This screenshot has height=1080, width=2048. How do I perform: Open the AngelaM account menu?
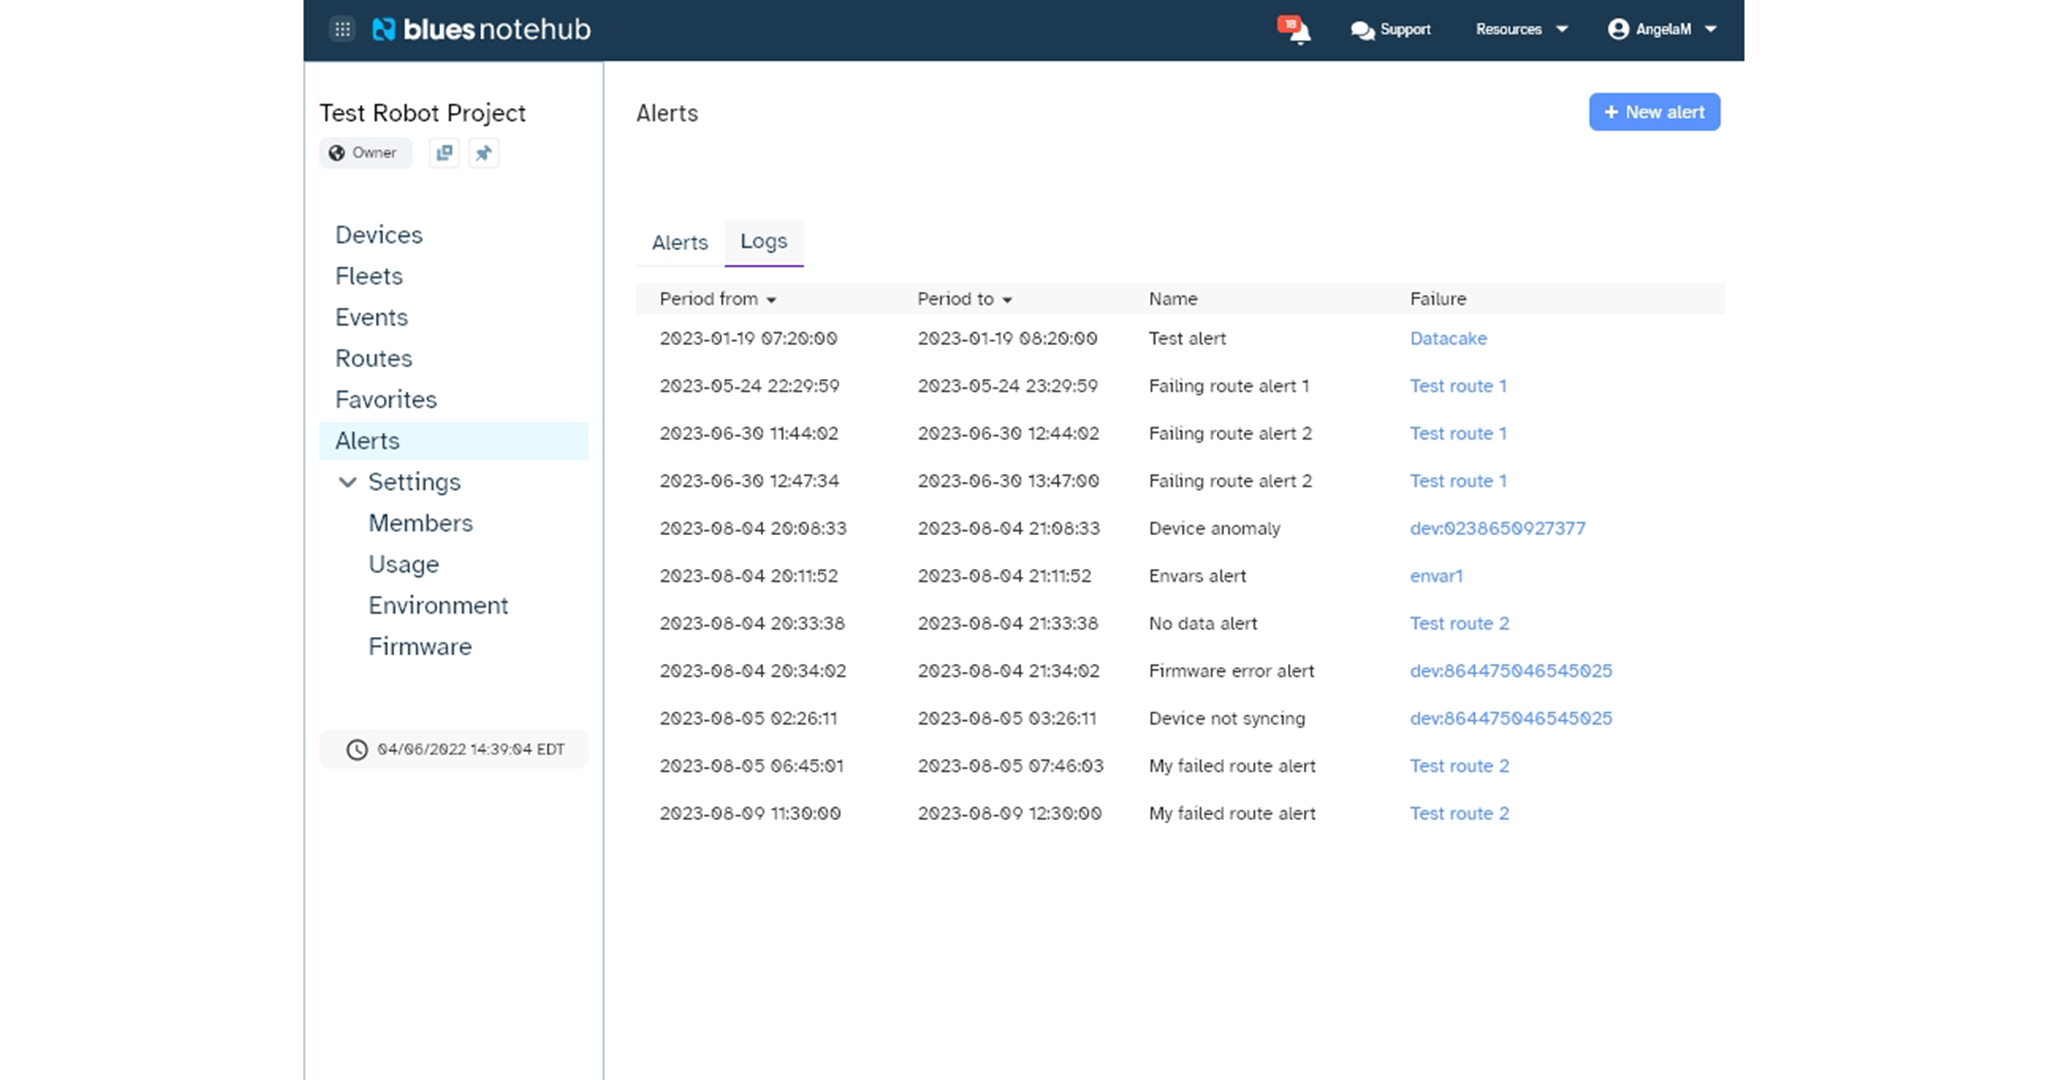point(1662,30)
